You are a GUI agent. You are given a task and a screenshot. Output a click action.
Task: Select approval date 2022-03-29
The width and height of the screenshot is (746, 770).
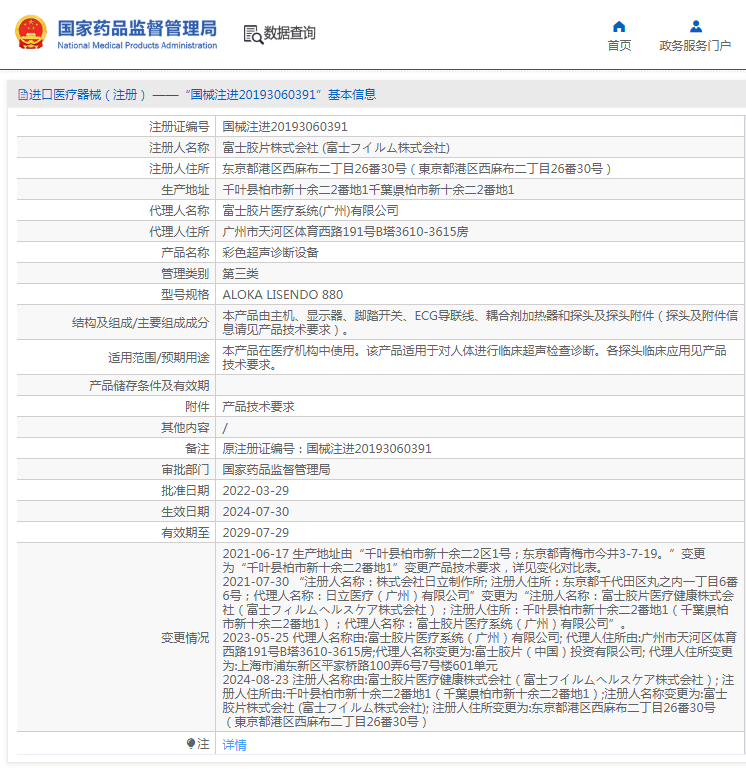(x=256, y=491)
